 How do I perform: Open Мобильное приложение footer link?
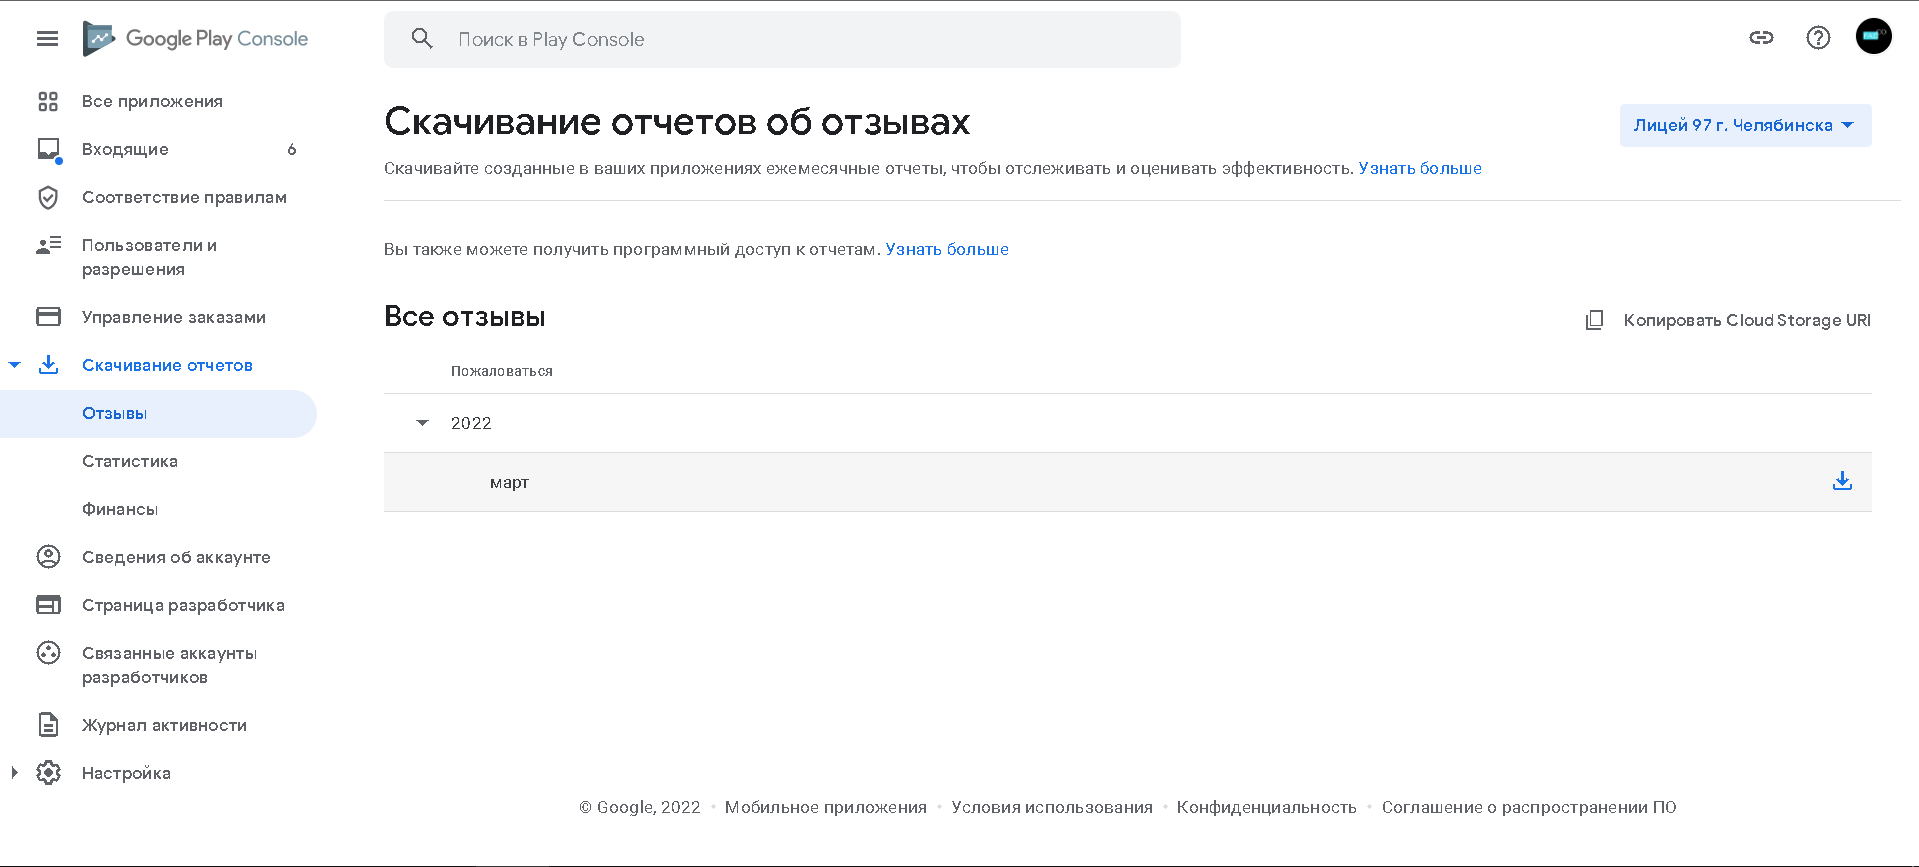pos(826,807)
